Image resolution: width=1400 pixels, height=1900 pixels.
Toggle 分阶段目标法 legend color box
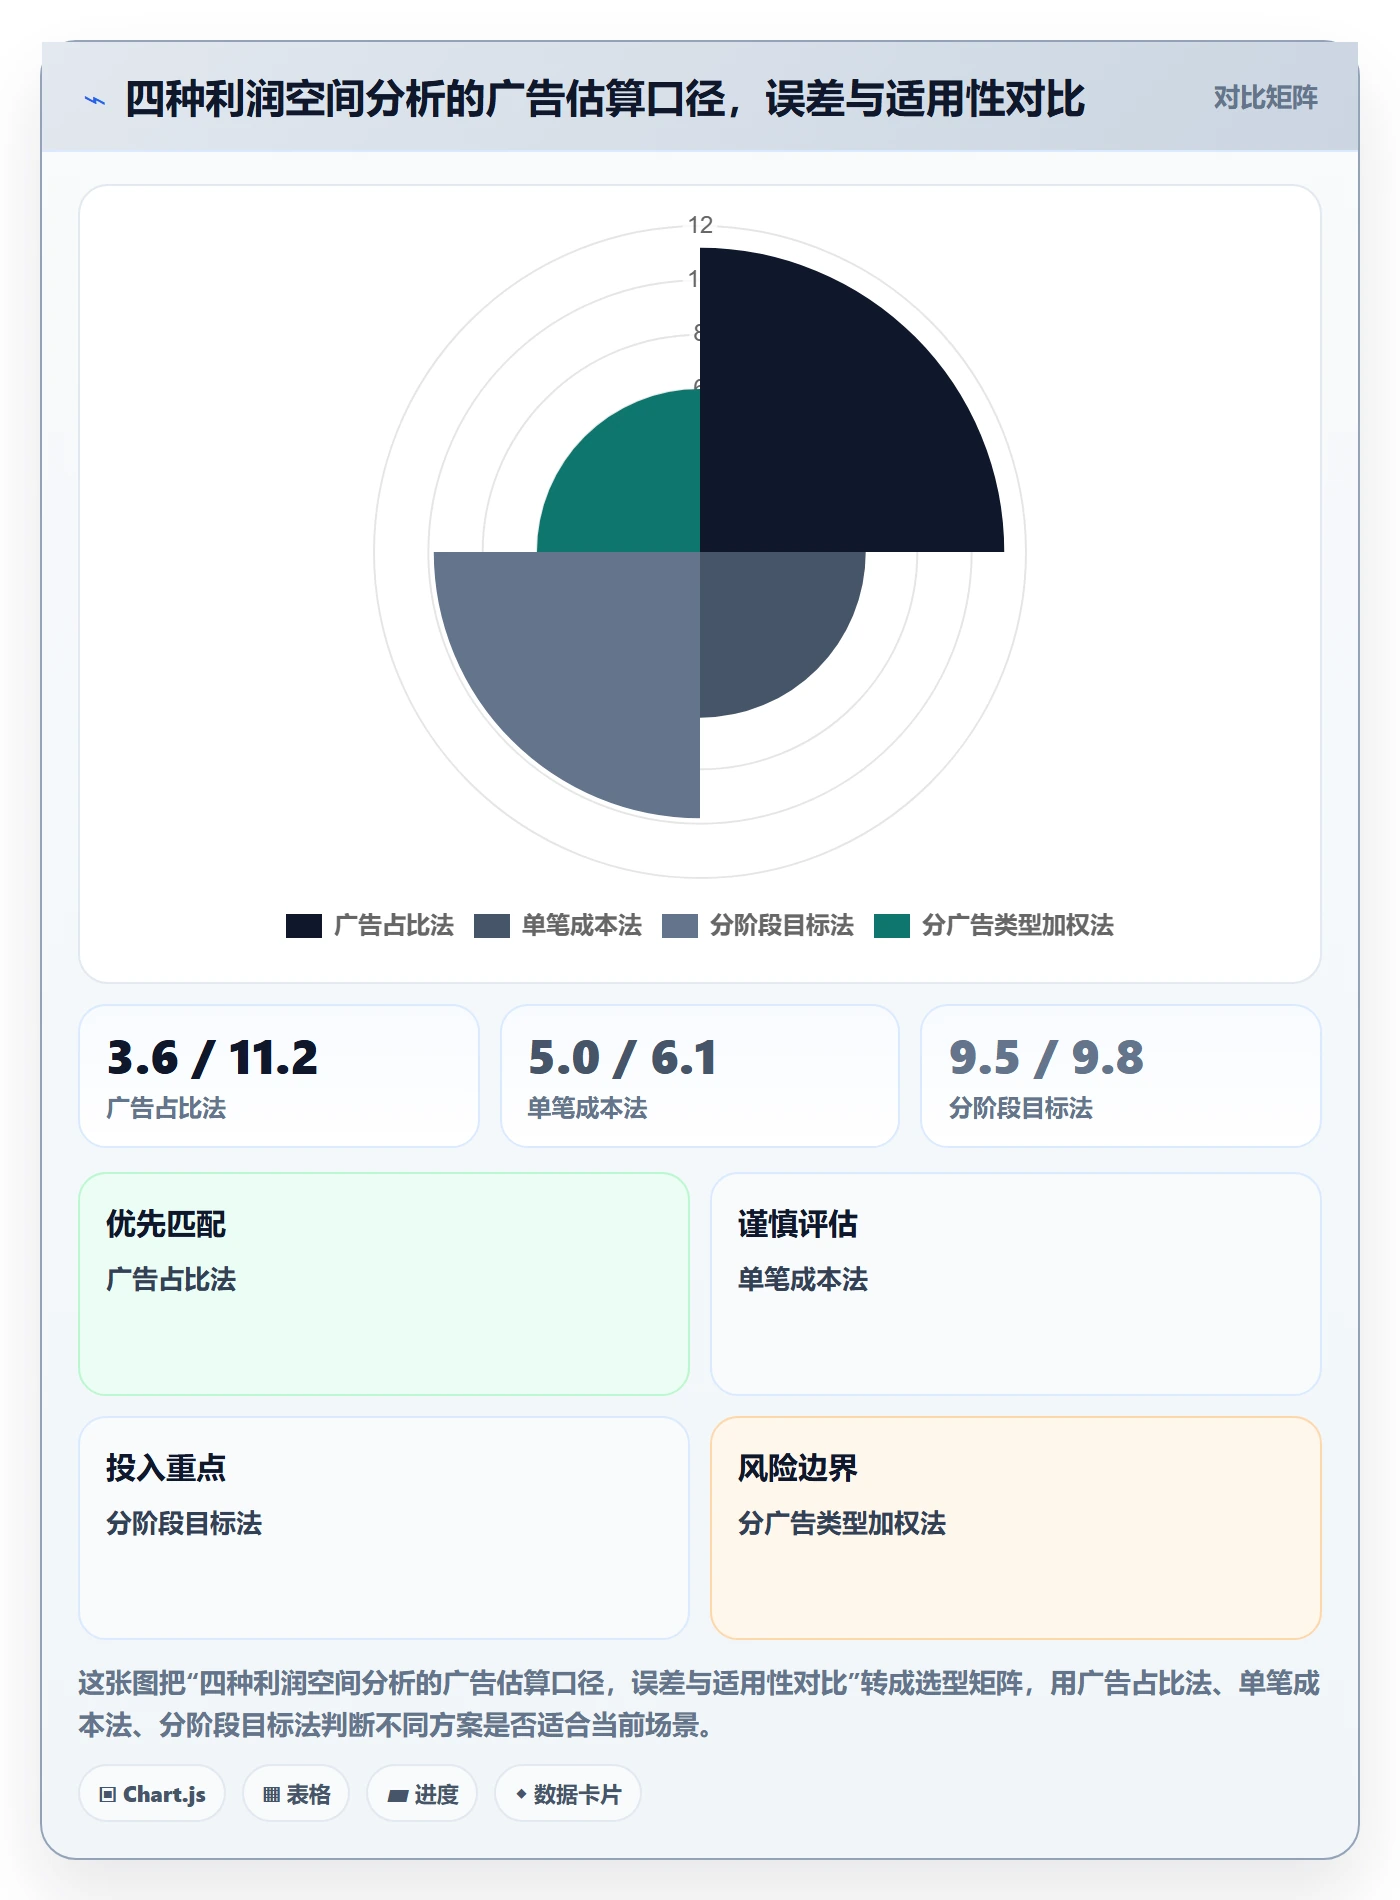coord(680,926)
